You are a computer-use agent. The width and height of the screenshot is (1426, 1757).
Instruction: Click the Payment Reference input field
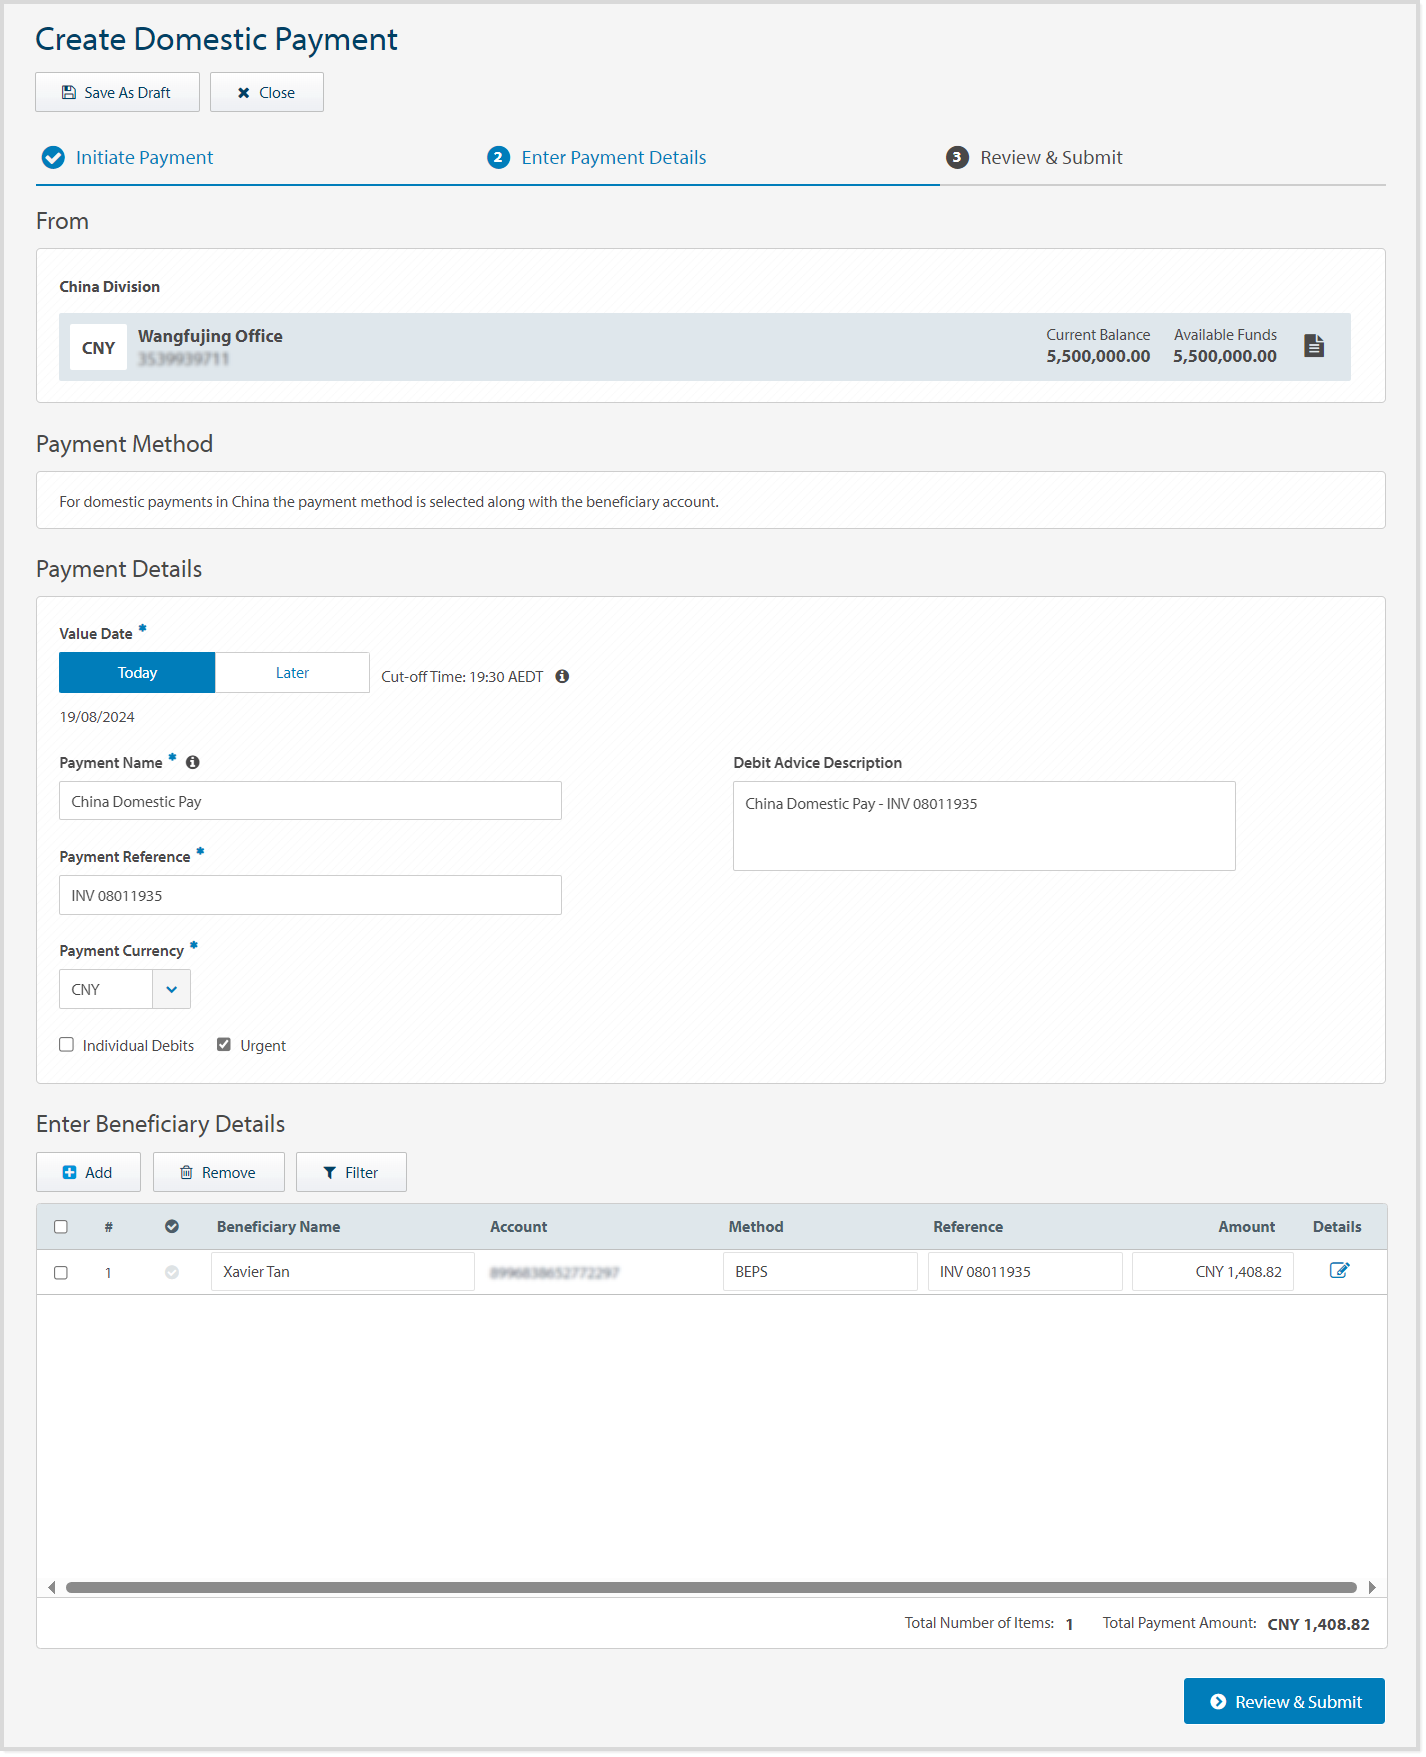click(310, 896)
